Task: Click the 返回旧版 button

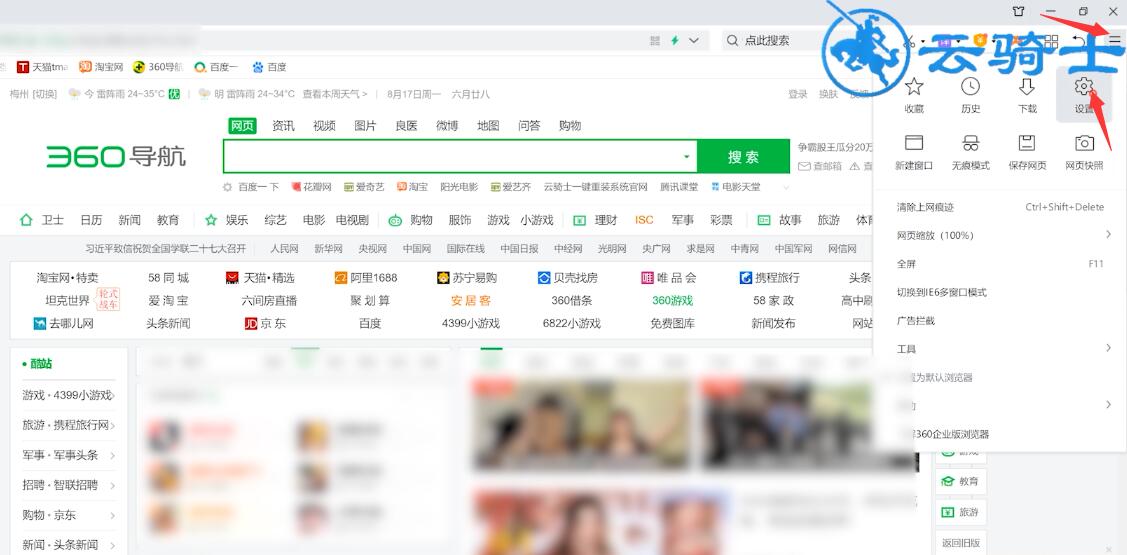Action: click(x=961, y=543)
